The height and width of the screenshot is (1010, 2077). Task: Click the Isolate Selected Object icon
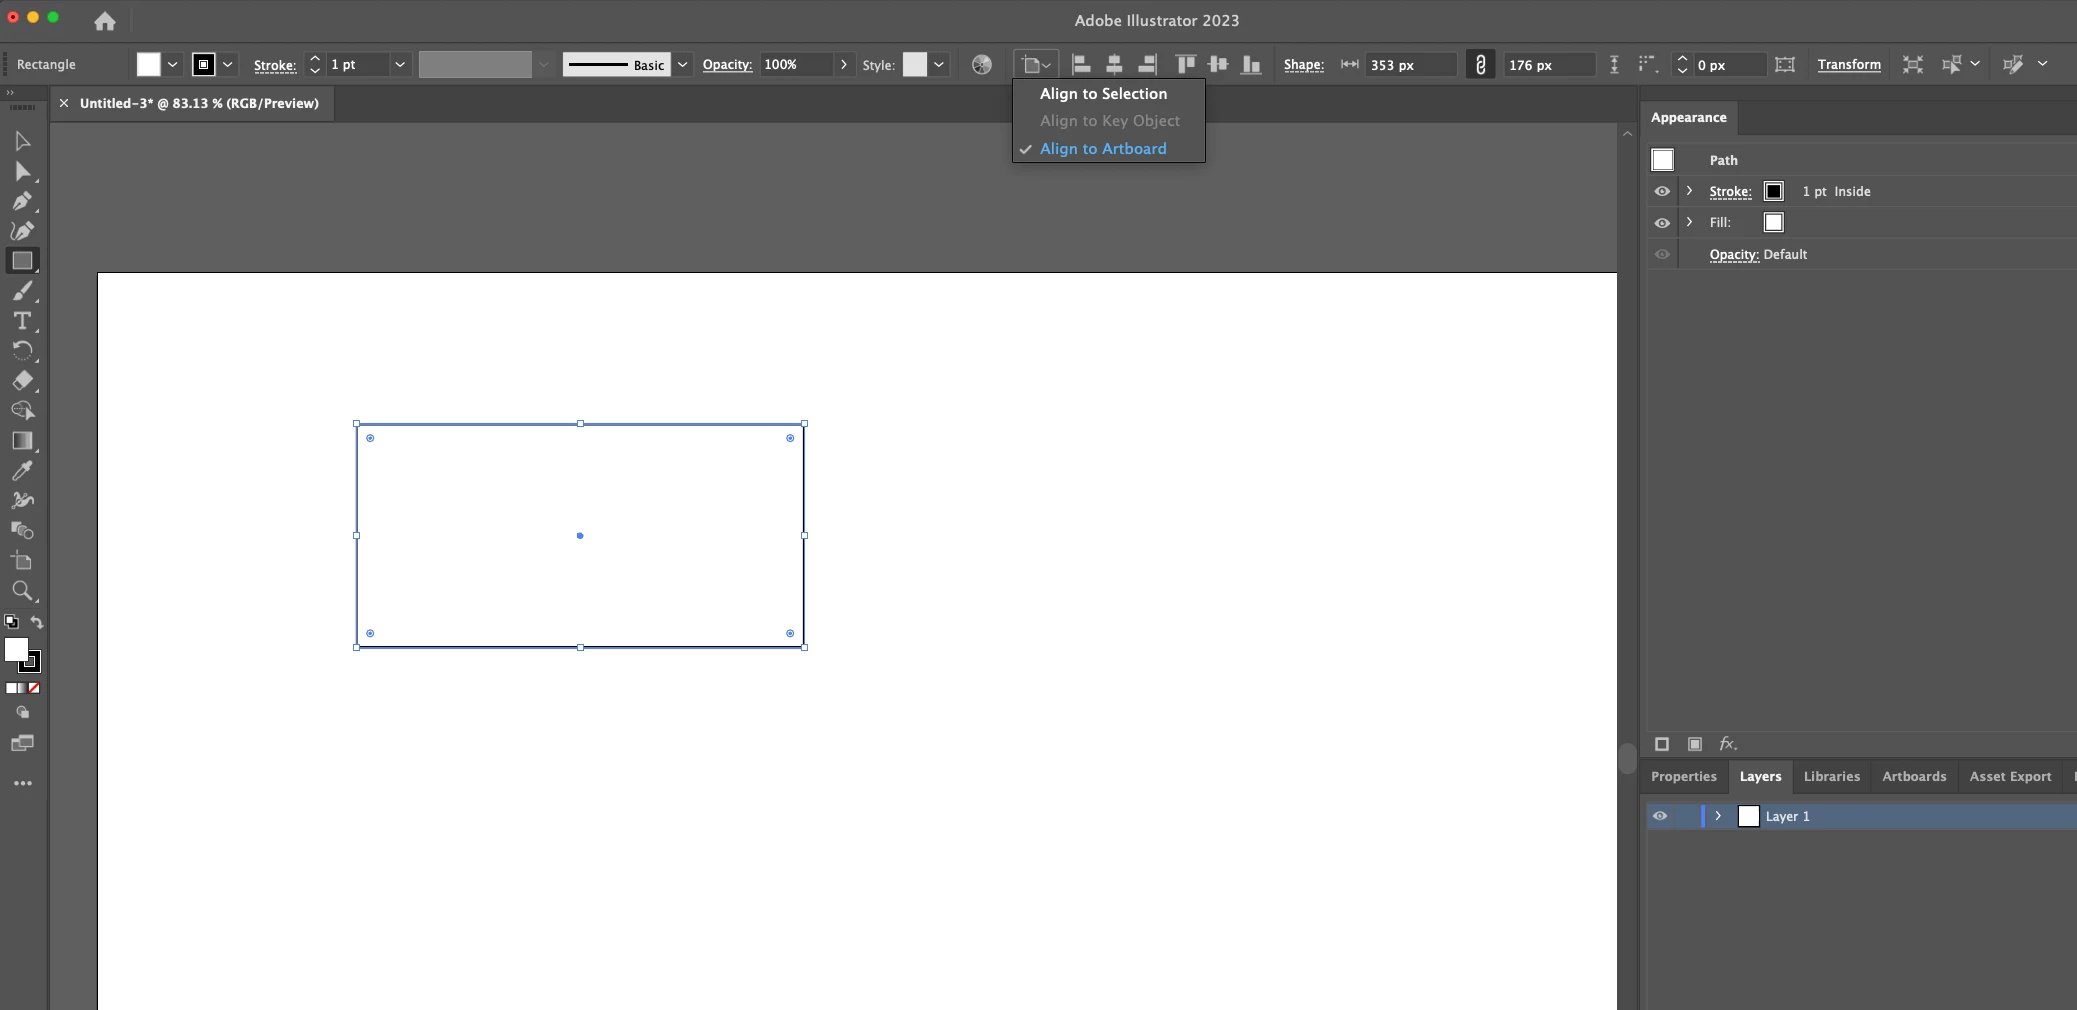[1912, 64]
